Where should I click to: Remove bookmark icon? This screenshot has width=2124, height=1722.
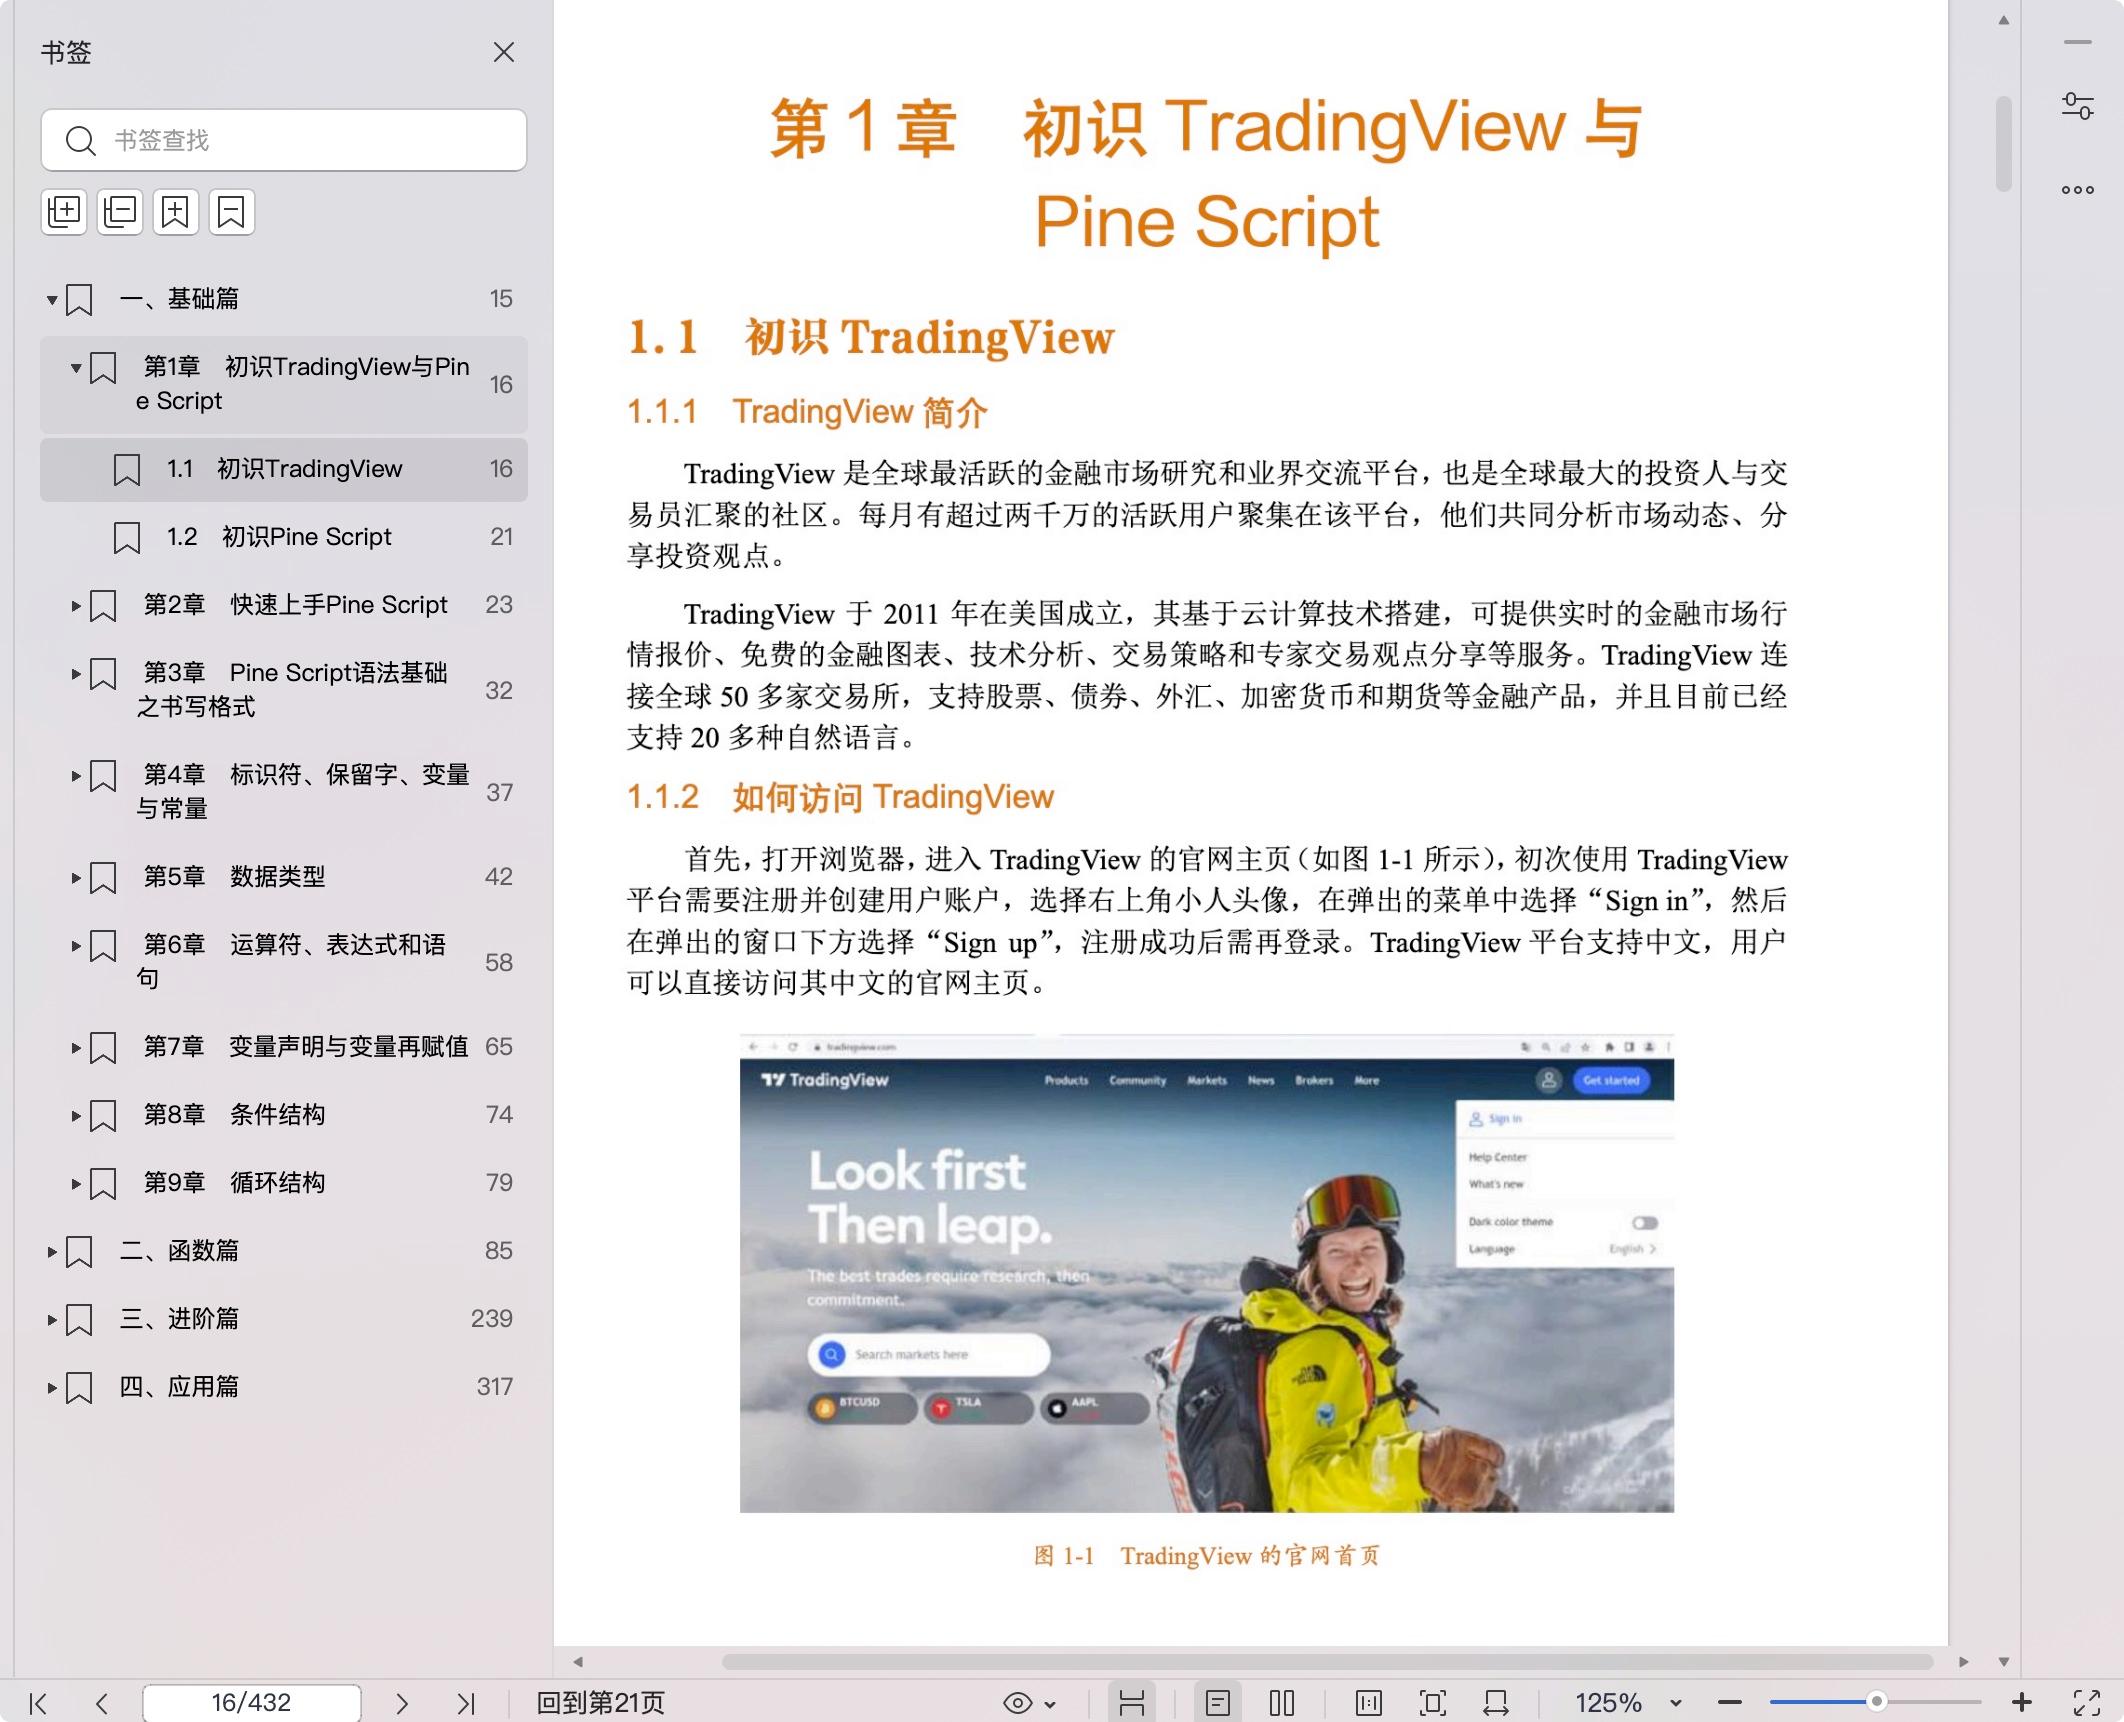[x=232, y=212]
